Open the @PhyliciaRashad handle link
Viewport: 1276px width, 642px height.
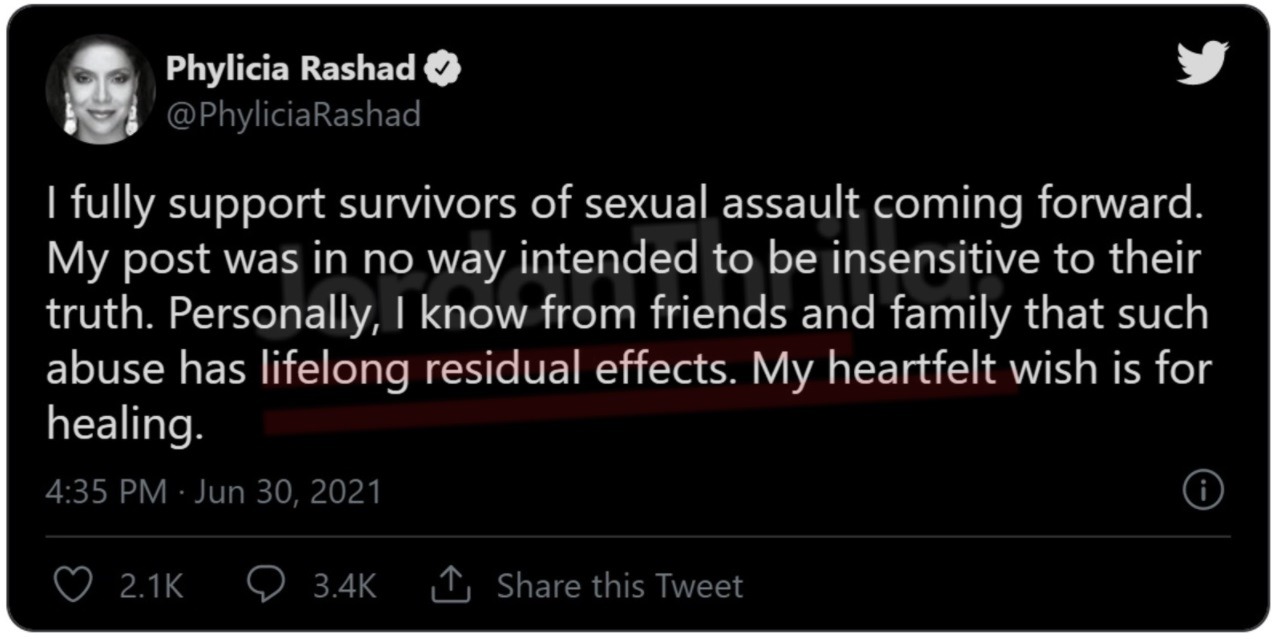(x=293, y=115)
